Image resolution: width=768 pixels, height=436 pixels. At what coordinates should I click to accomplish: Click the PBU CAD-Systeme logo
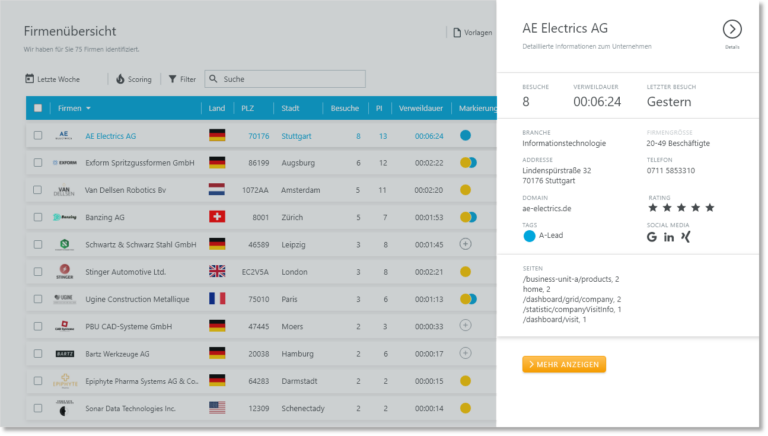pos(64,326)
